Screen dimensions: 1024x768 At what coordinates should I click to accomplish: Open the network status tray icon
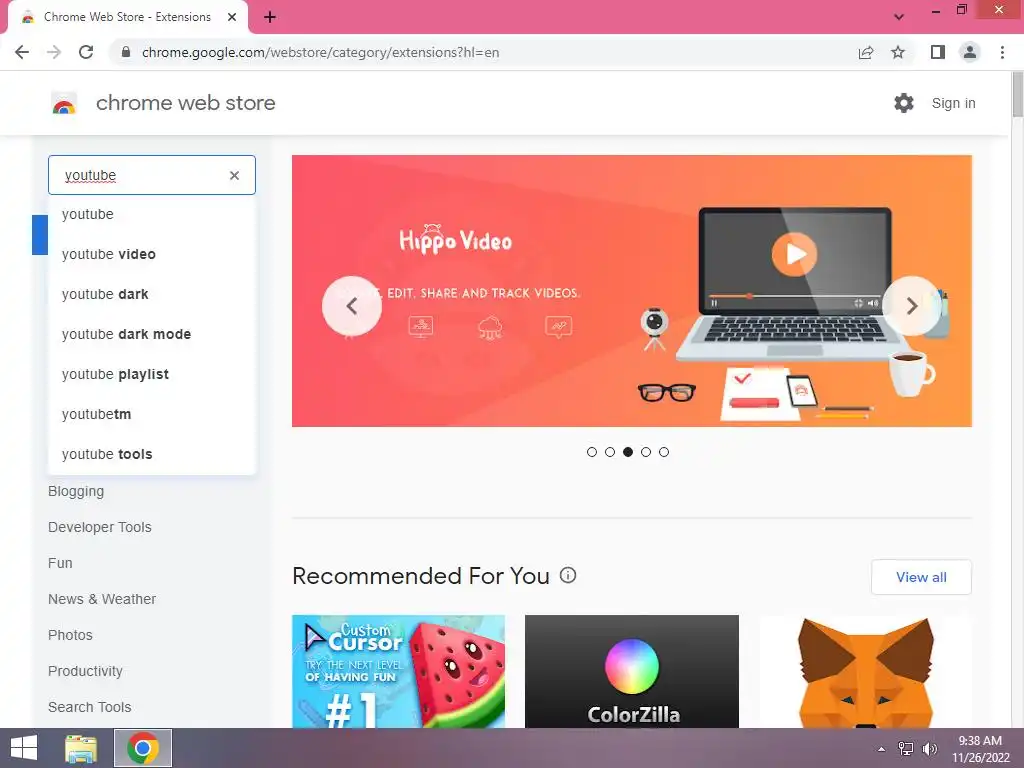[906, 749]
